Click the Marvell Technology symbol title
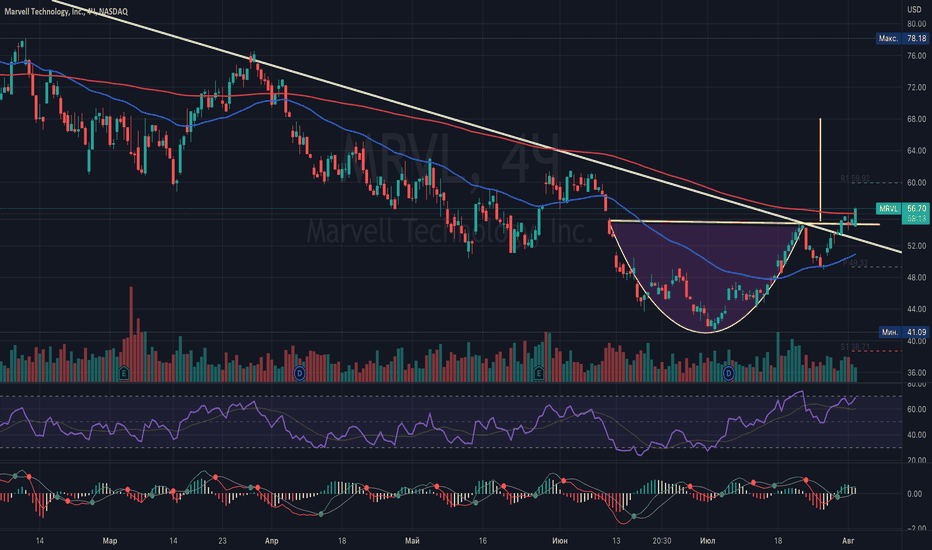 click(65, 11)
